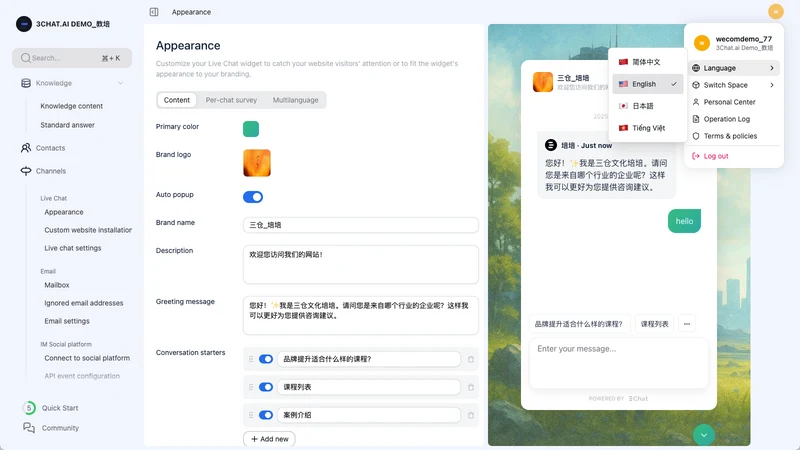Toggle the switch for 案例介绍 starter
The width and height of the screenshot is (800, 450).
(266, 415)
